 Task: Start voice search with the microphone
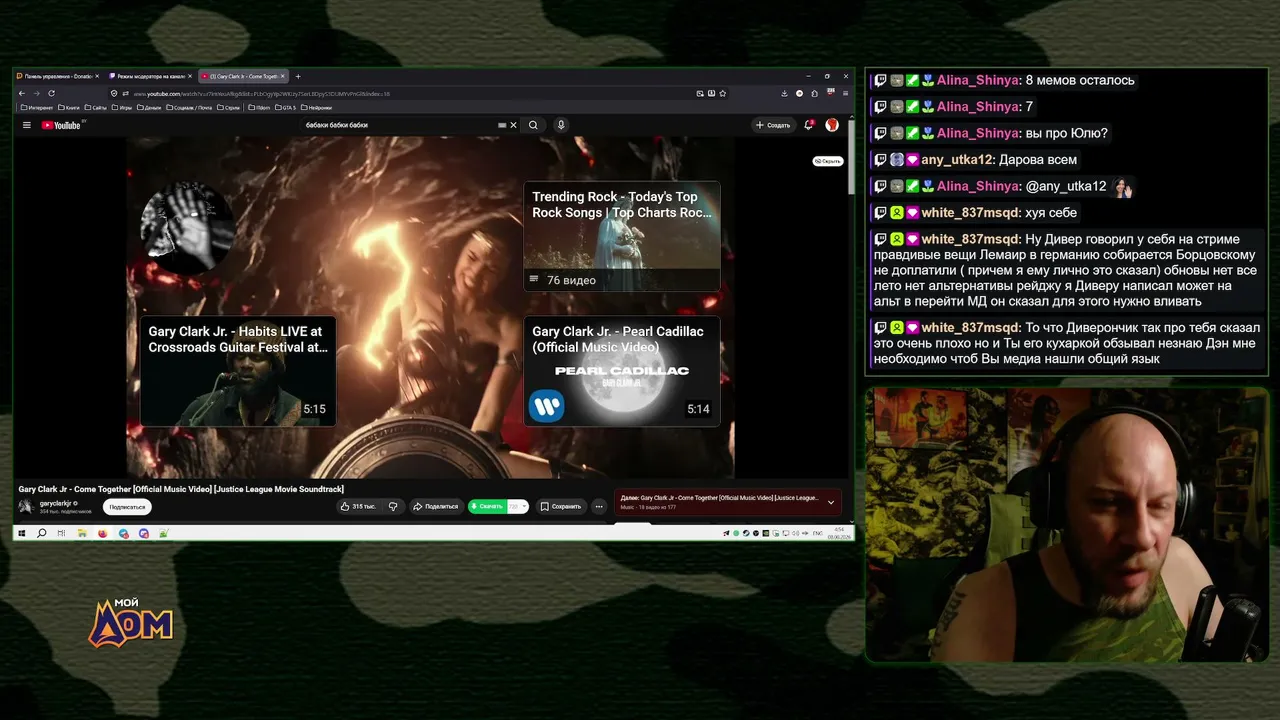[x=561, y=125]
